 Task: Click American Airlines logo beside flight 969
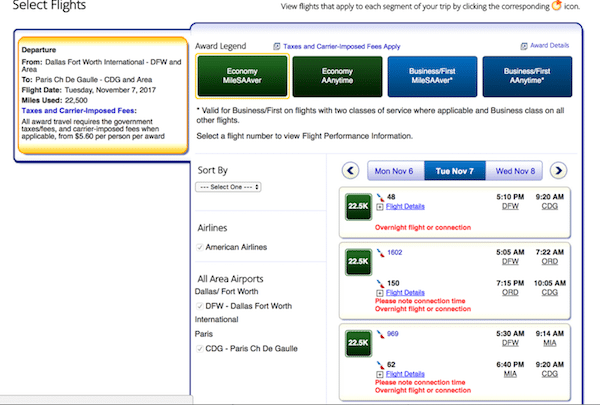[380, 334]
